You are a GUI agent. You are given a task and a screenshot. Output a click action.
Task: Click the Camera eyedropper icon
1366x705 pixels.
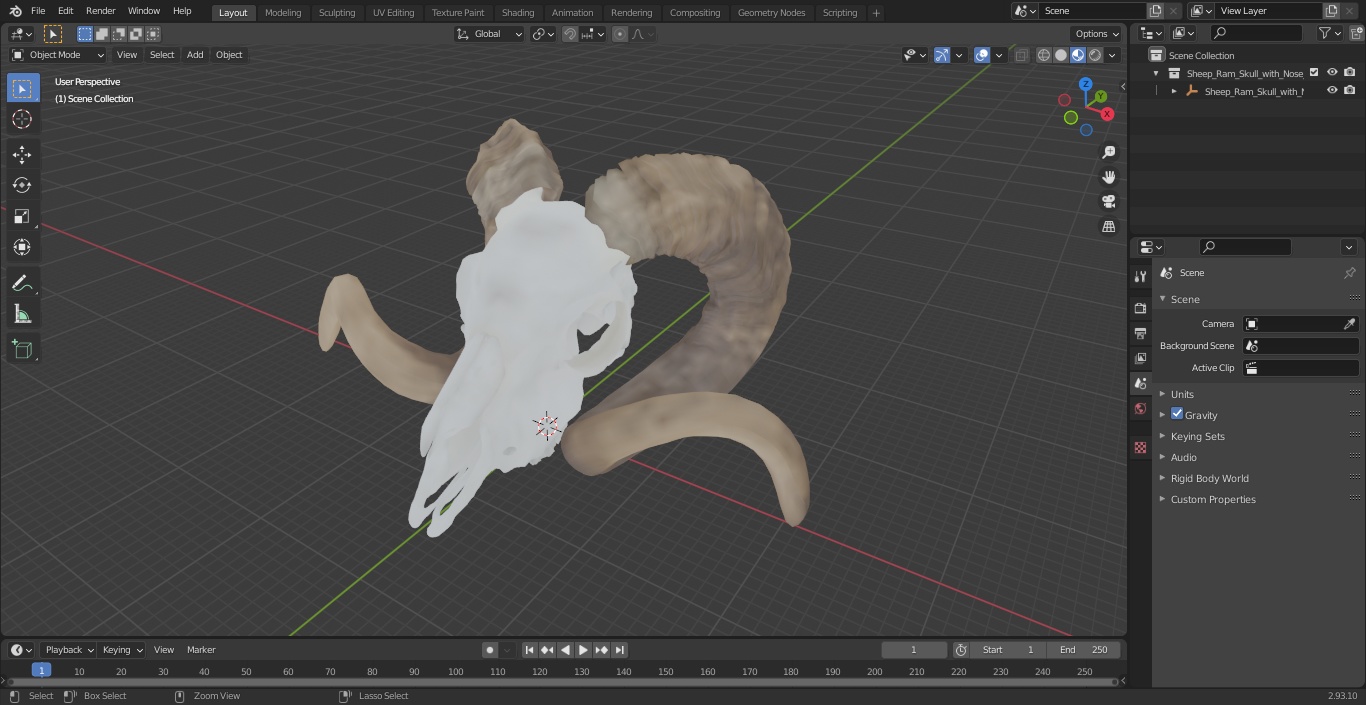[x=1349, y=324]
